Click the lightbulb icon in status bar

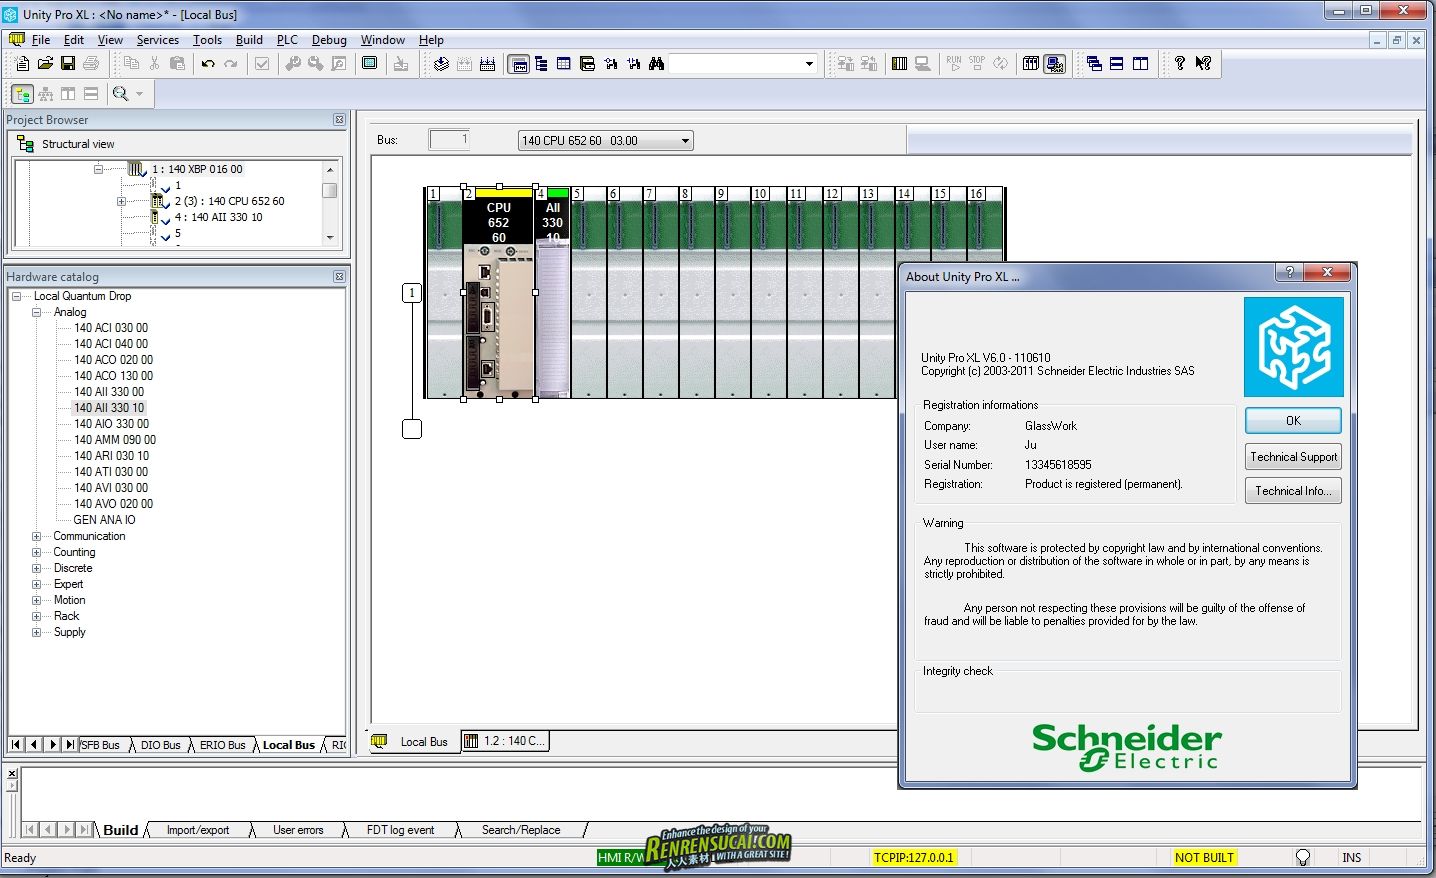[x=1302, y=857]
